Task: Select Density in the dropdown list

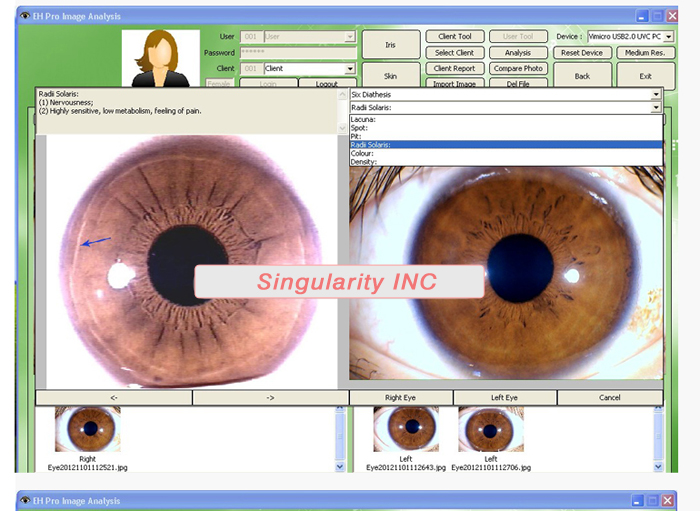Action: (506, 162)
